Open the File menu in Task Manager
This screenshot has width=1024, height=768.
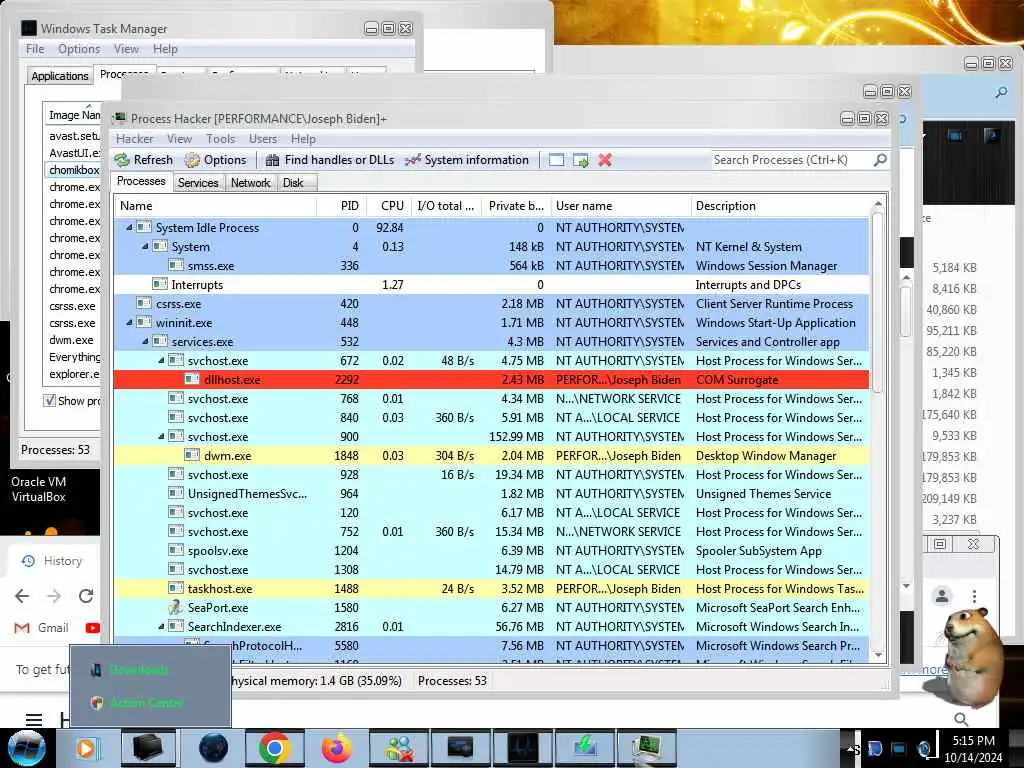click(x=35, y=49)
